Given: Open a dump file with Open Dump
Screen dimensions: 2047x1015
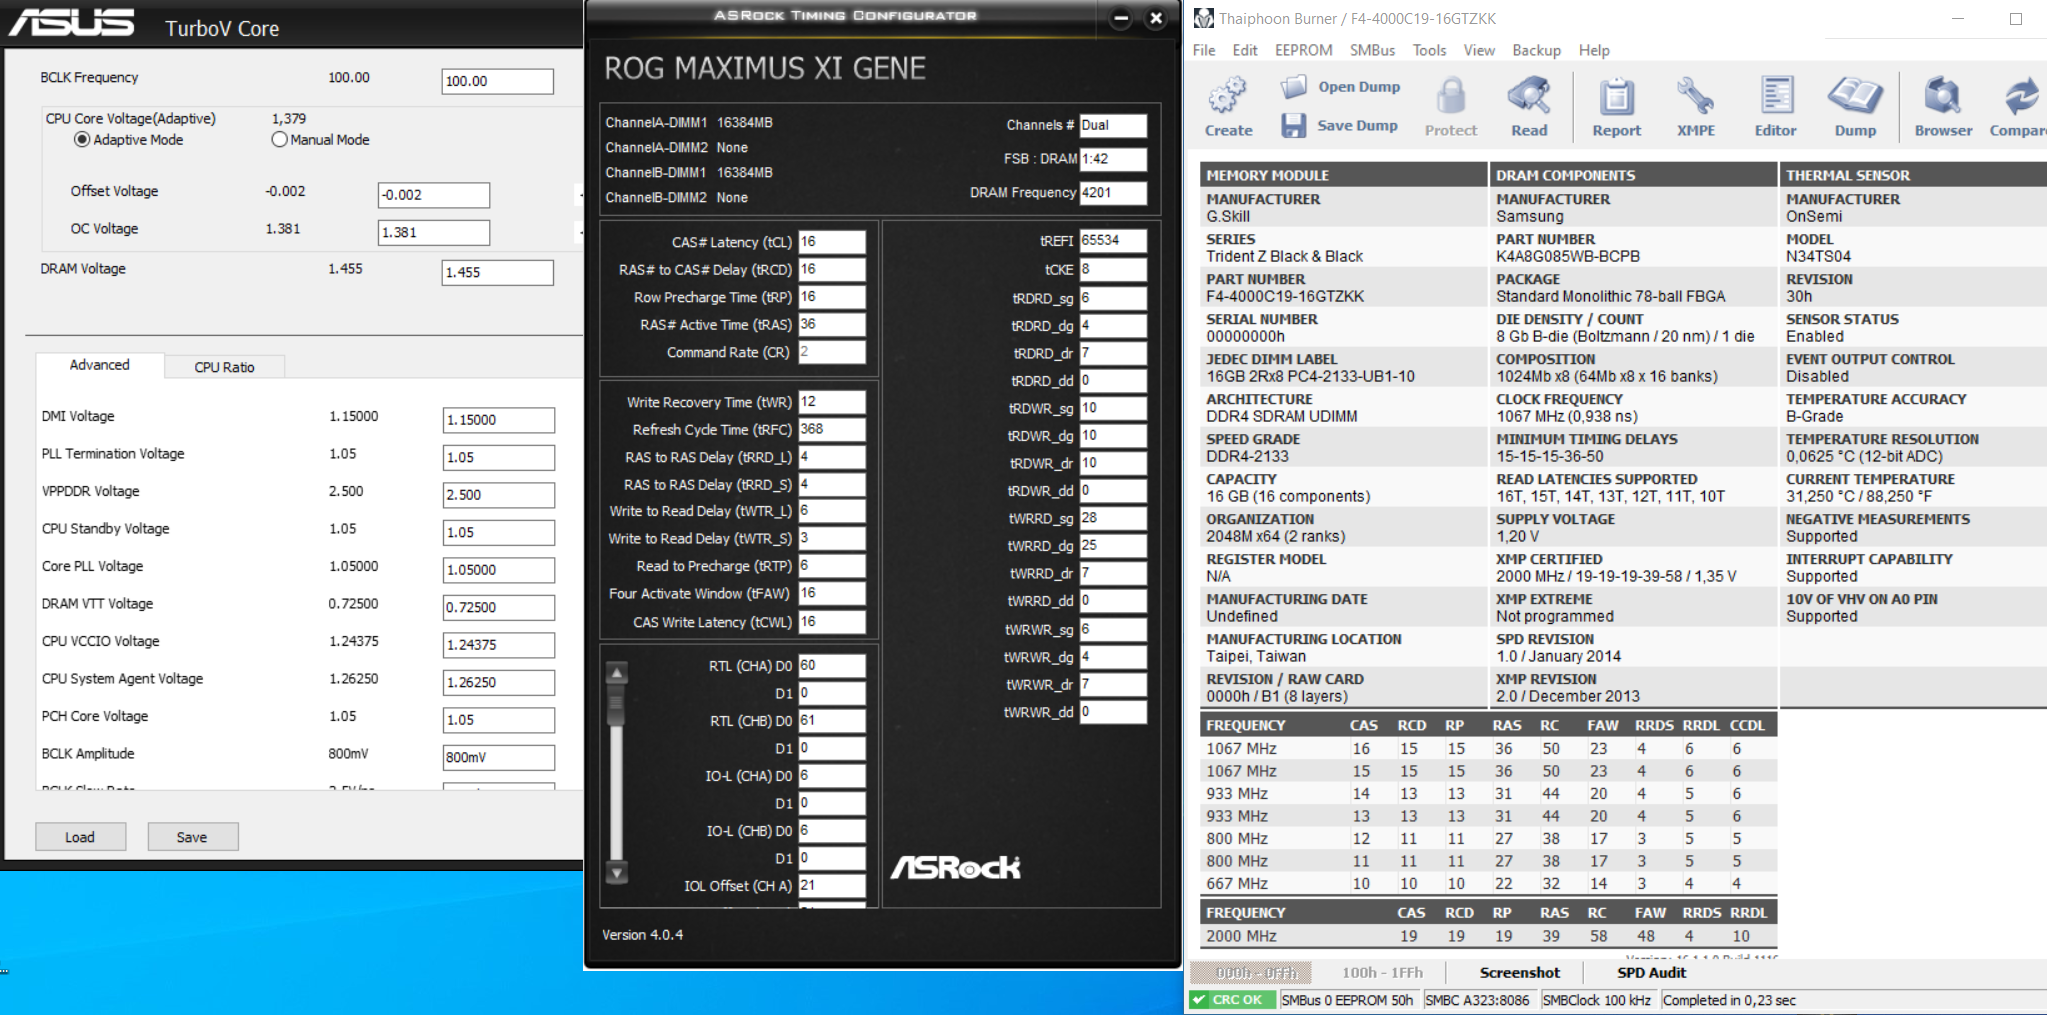Looking at the screenshot, I should tap(1341, 87).
